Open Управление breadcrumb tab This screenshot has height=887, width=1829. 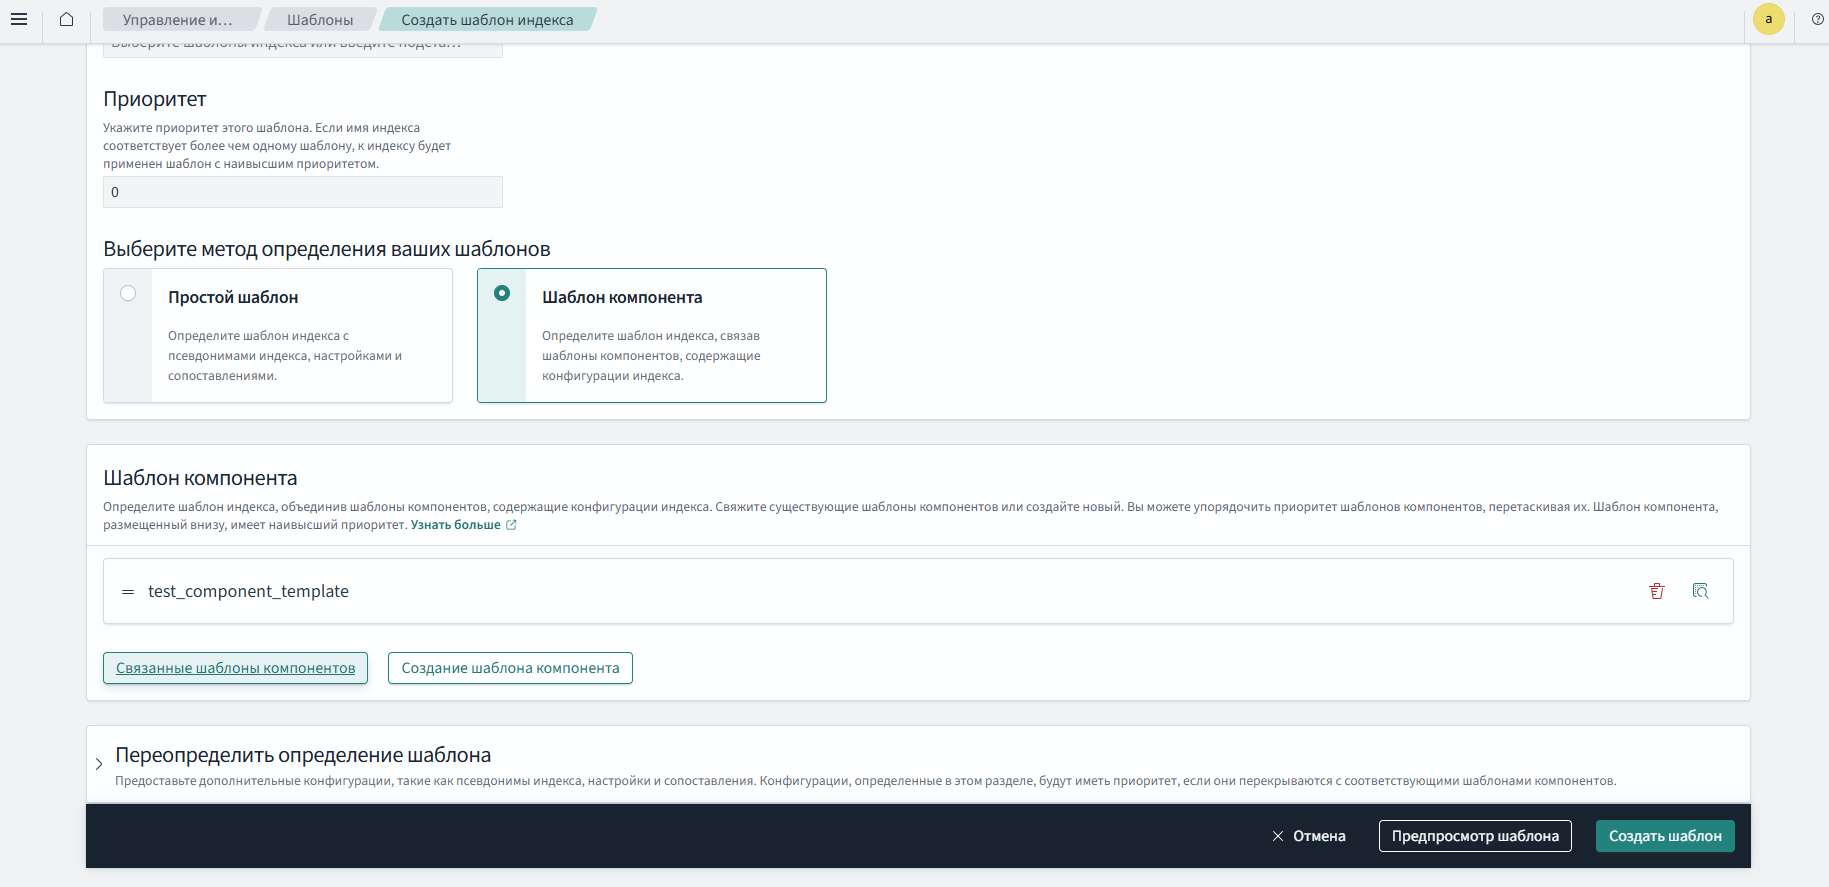click(x=177, y=20)
